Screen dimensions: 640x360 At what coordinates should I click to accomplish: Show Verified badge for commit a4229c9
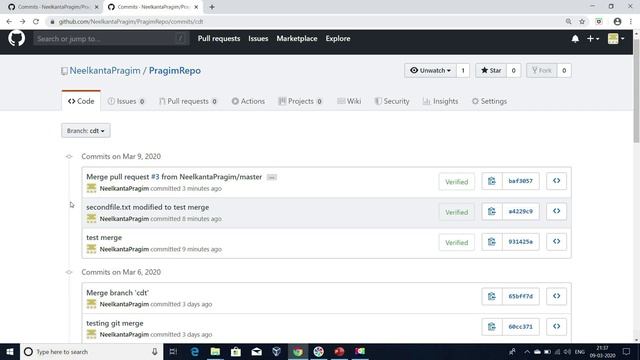pos(457,212)
